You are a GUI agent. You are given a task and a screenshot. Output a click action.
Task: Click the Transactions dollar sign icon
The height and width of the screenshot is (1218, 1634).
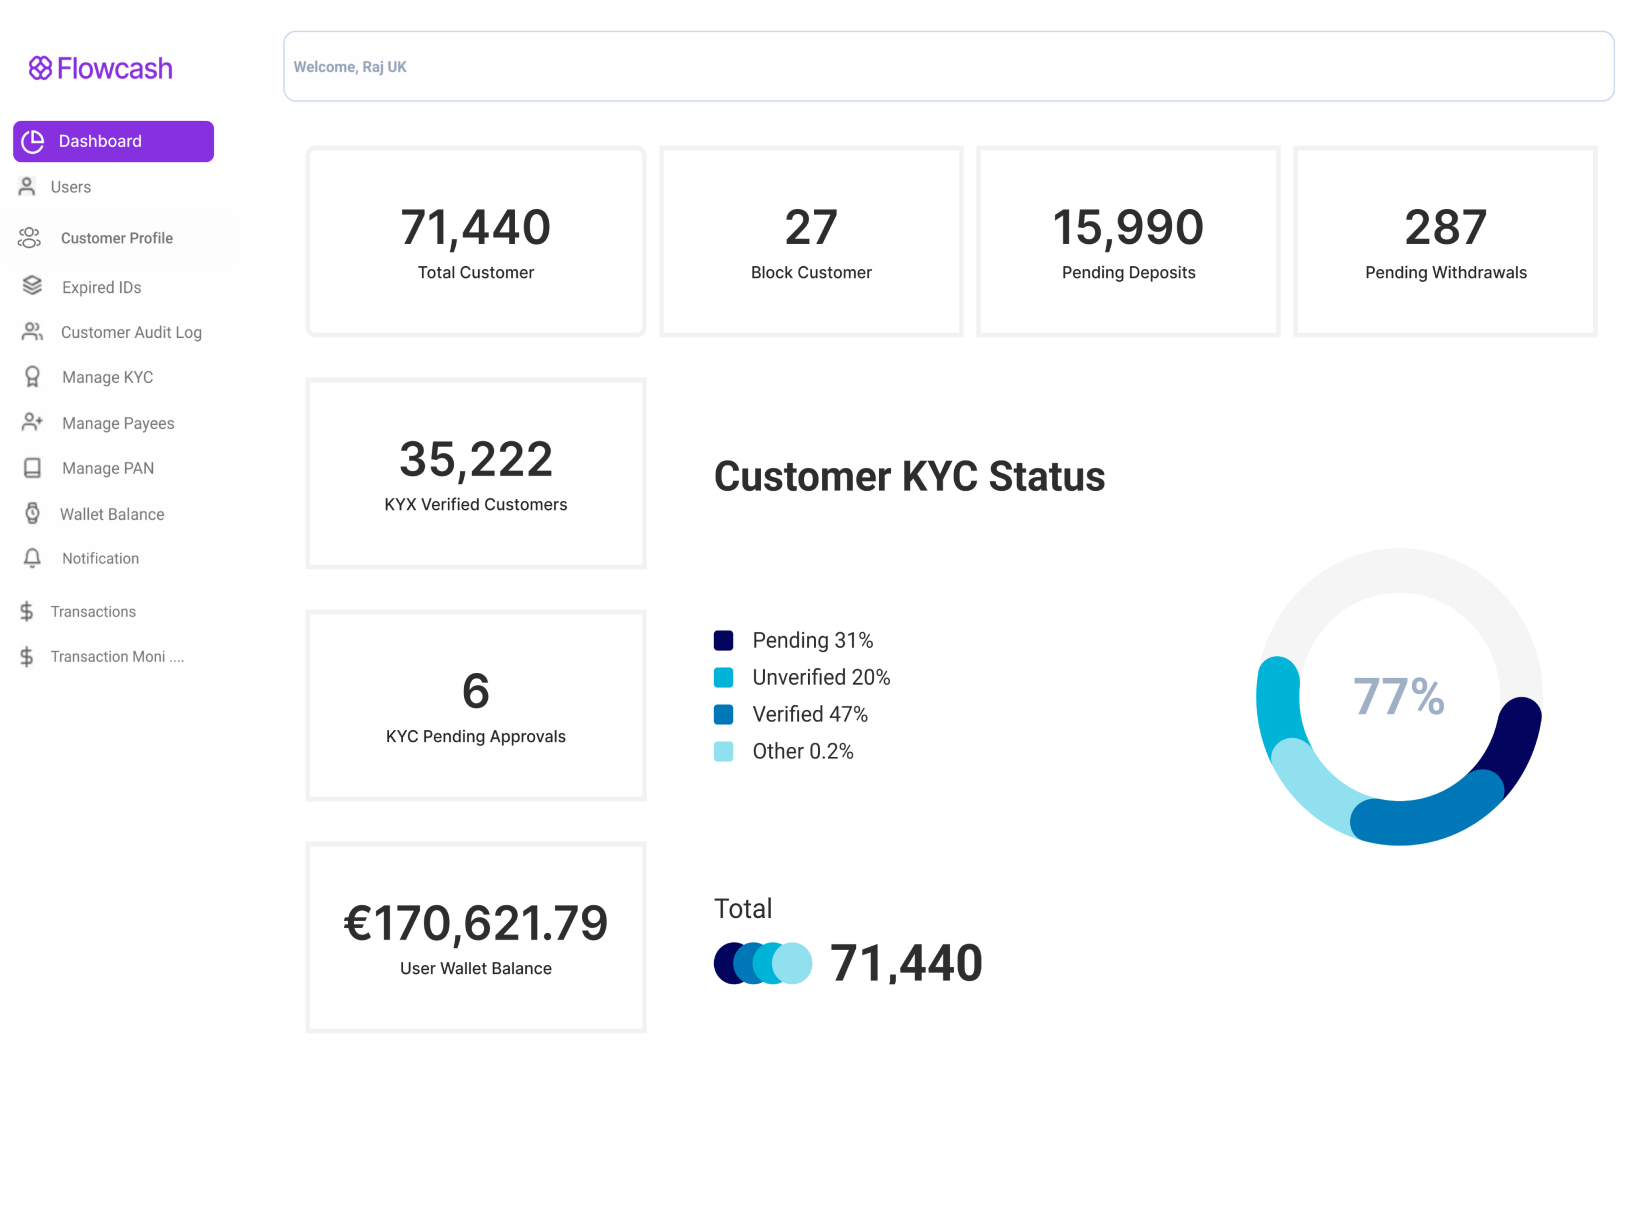coord(27,611)
